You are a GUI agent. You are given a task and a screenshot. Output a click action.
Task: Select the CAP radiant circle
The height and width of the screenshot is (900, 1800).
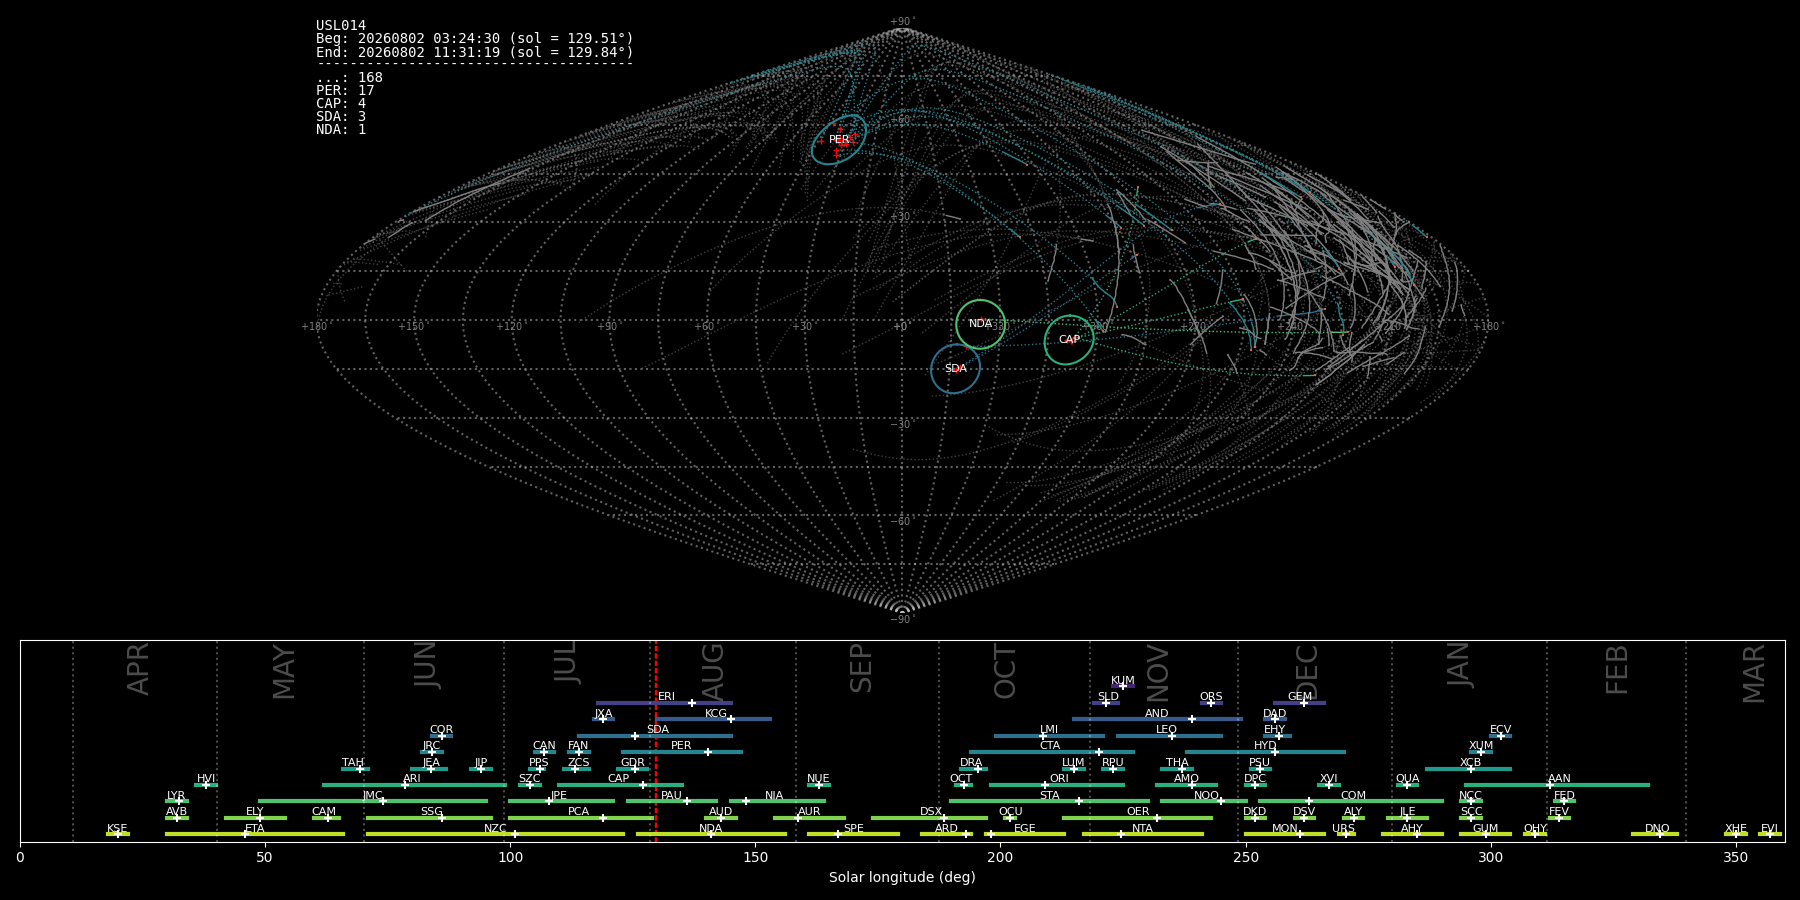tap(1069, 340)
